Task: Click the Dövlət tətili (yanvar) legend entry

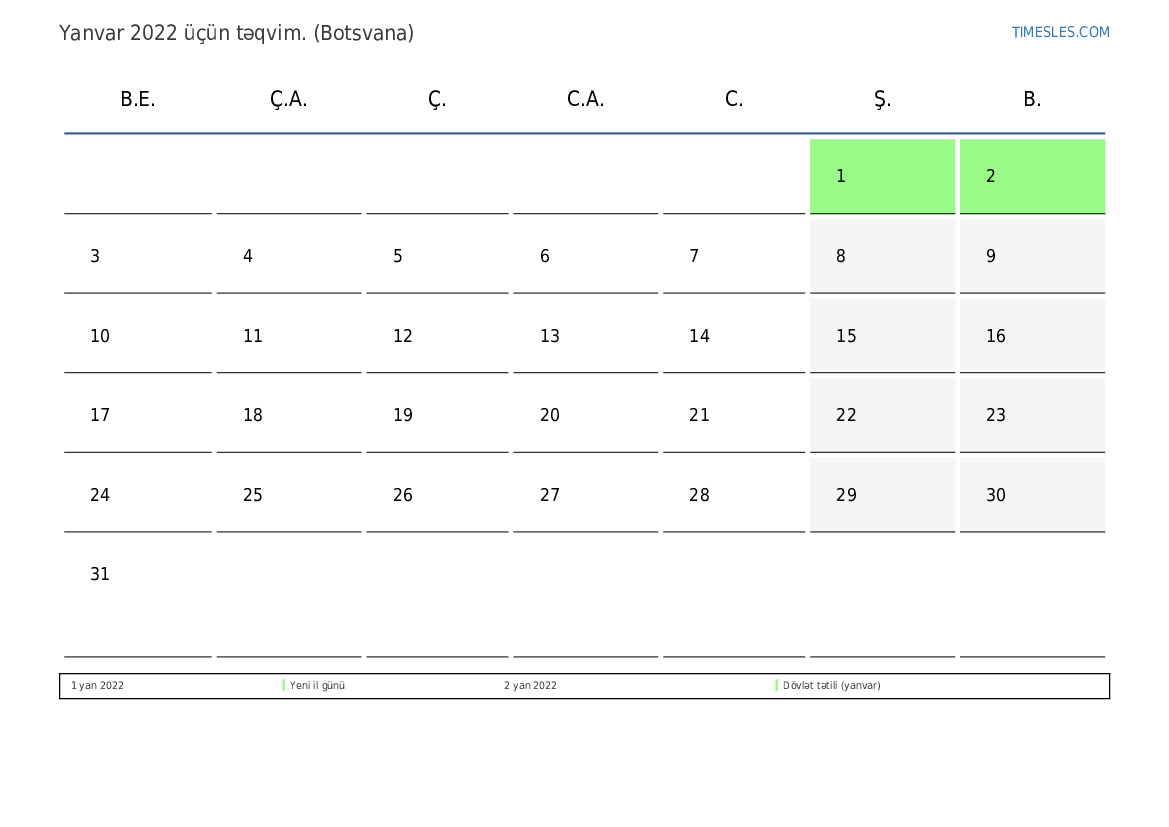Action: point(831,686)
